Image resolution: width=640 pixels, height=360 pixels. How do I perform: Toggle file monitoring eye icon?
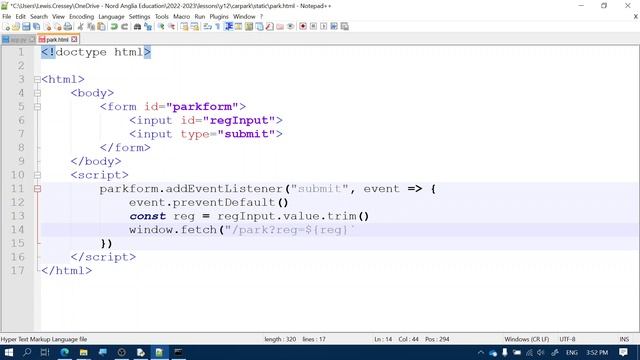tap(290, 27)
